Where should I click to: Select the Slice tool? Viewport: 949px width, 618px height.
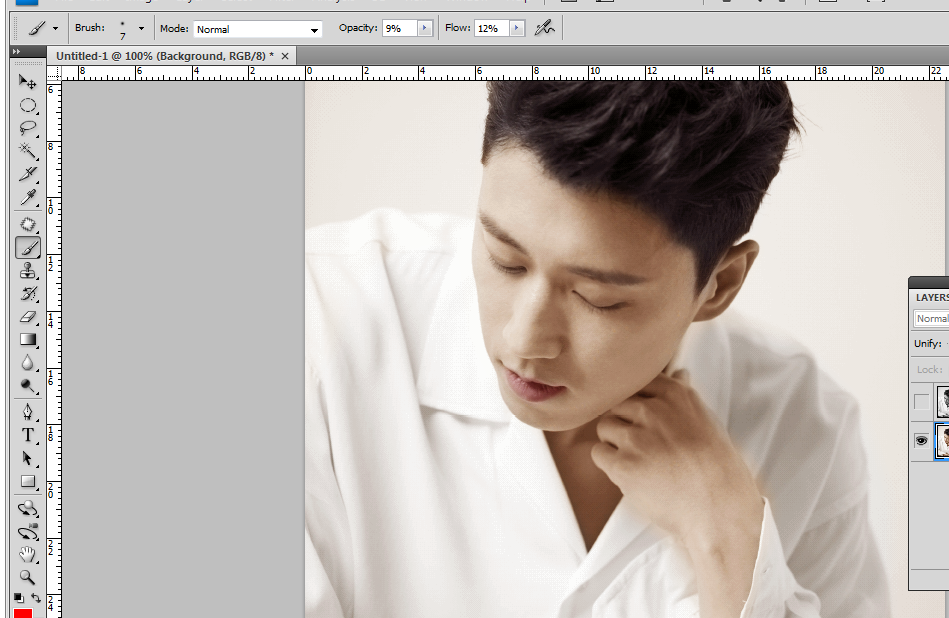[x=27, y=174]
